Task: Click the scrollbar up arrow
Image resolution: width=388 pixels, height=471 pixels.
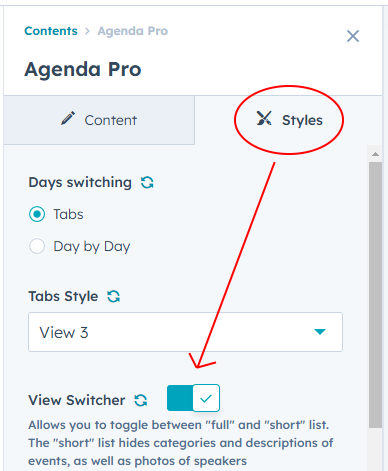Action: coord(375,154)
